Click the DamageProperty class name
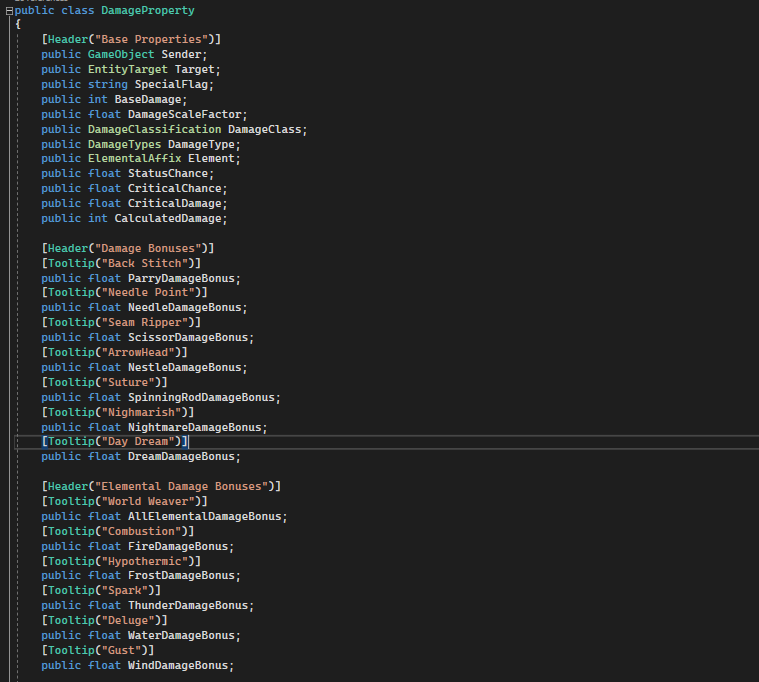The image size is (759, 682). [148, 10]
